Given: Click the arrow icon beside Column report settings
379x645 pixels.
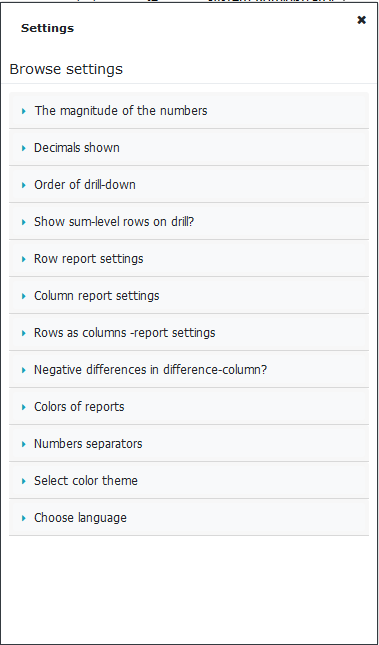Looking at the screenshot, I should (24, 296).
